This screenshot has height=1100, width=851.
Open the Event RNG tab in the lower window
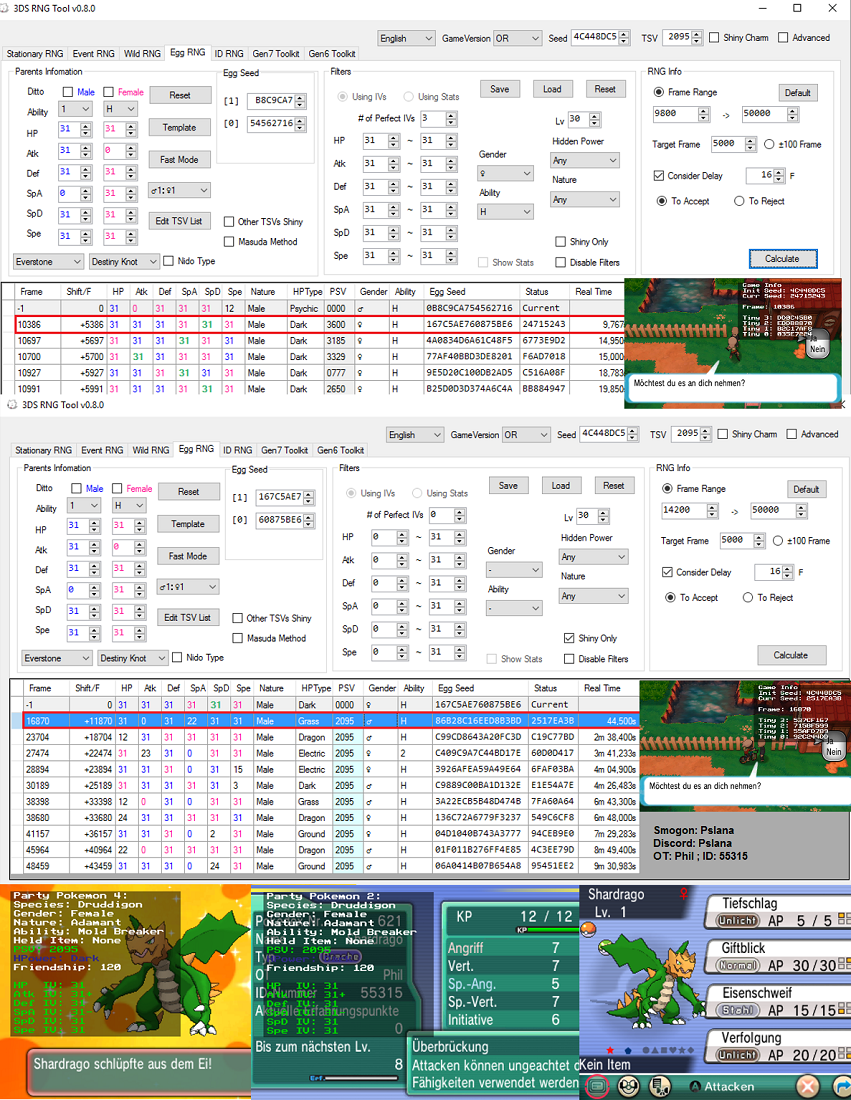[x=102, y=450]
